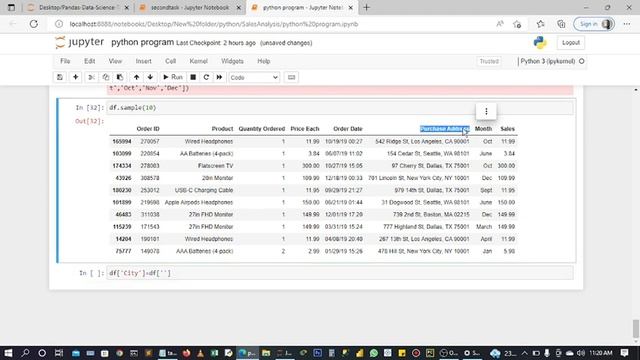Open the Edit menu
The height and width of the screenshot is (360, 640).
89,61
